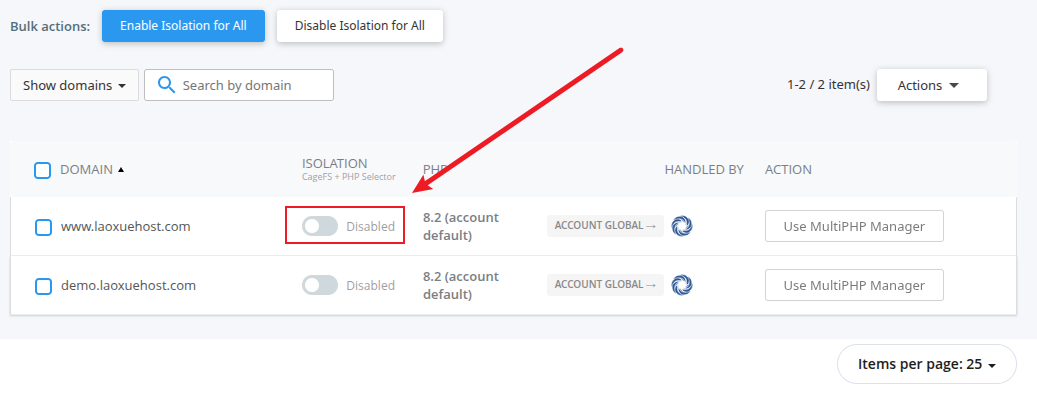
Task: Click the Search by domain field
Action: (x=250, y=85)
